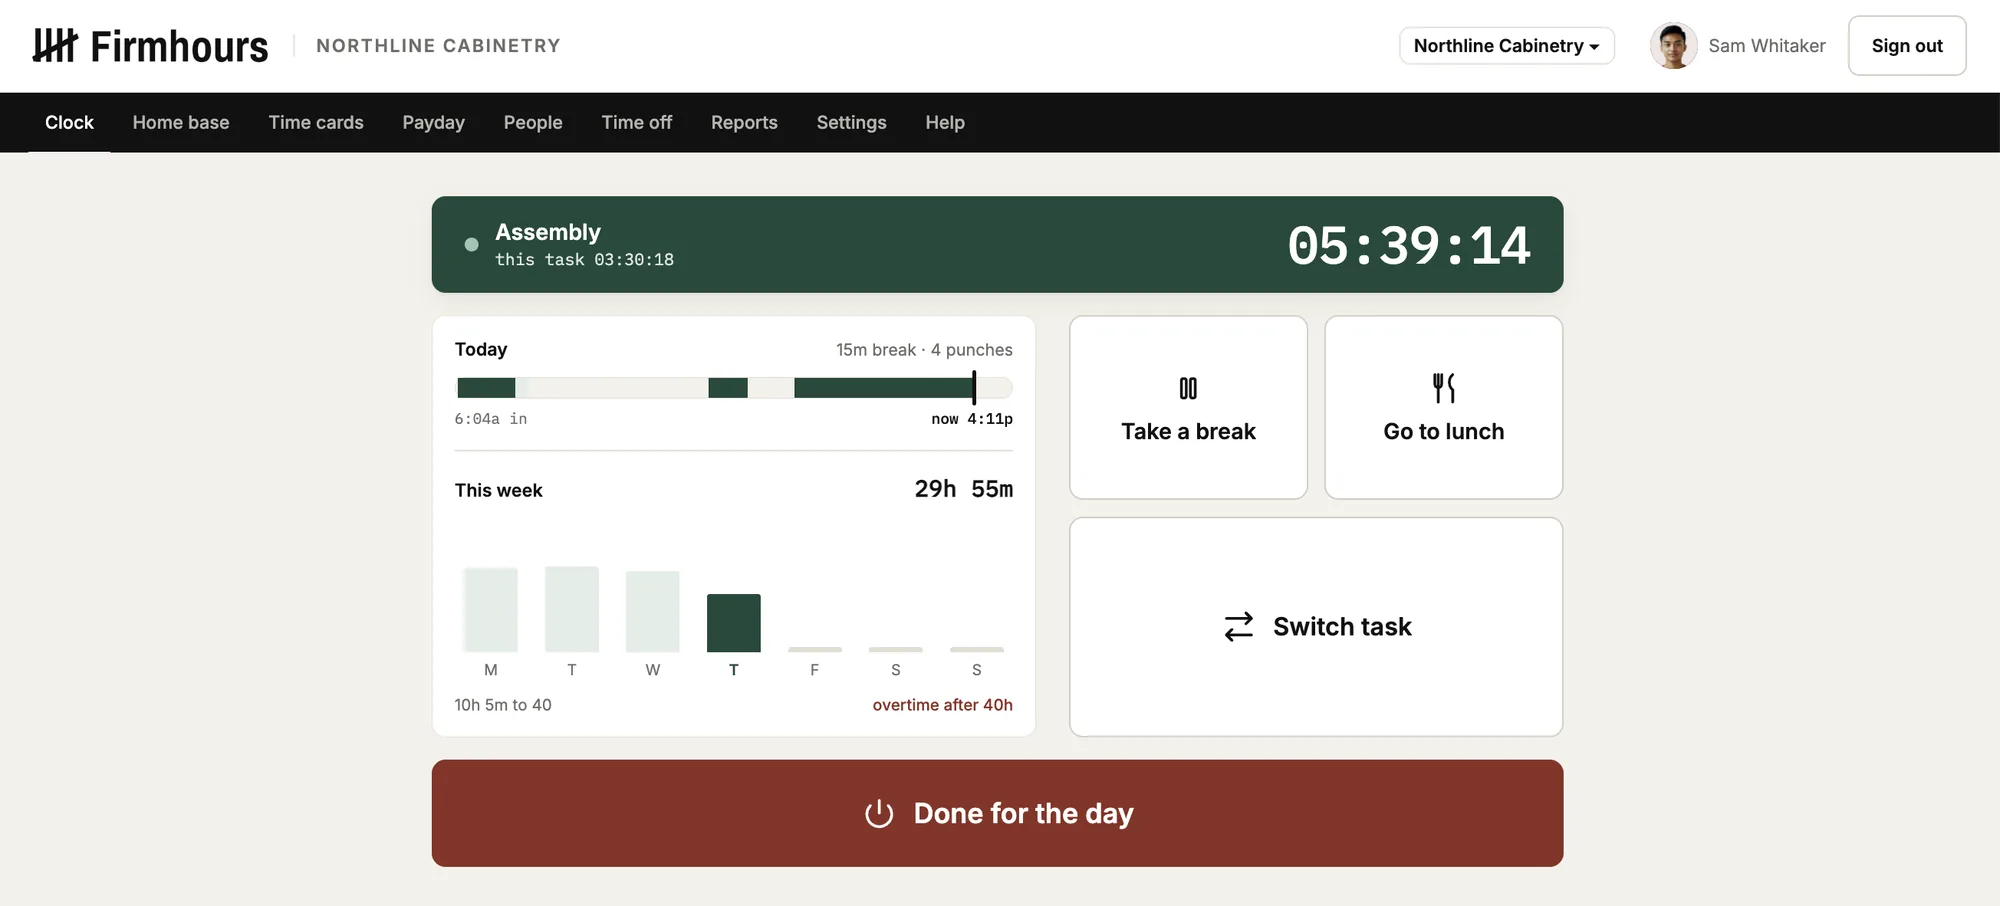2000x906 pixels.
Task: Click the swap arrows icon for Switch task
Action: [1239, 627]
